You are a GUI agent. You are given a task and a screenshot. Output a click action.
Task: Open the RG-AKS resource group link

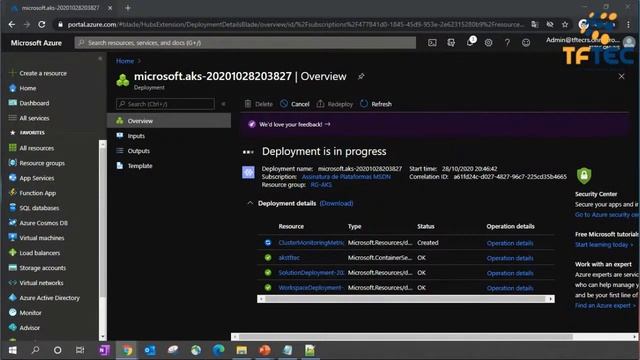(321, 185)
